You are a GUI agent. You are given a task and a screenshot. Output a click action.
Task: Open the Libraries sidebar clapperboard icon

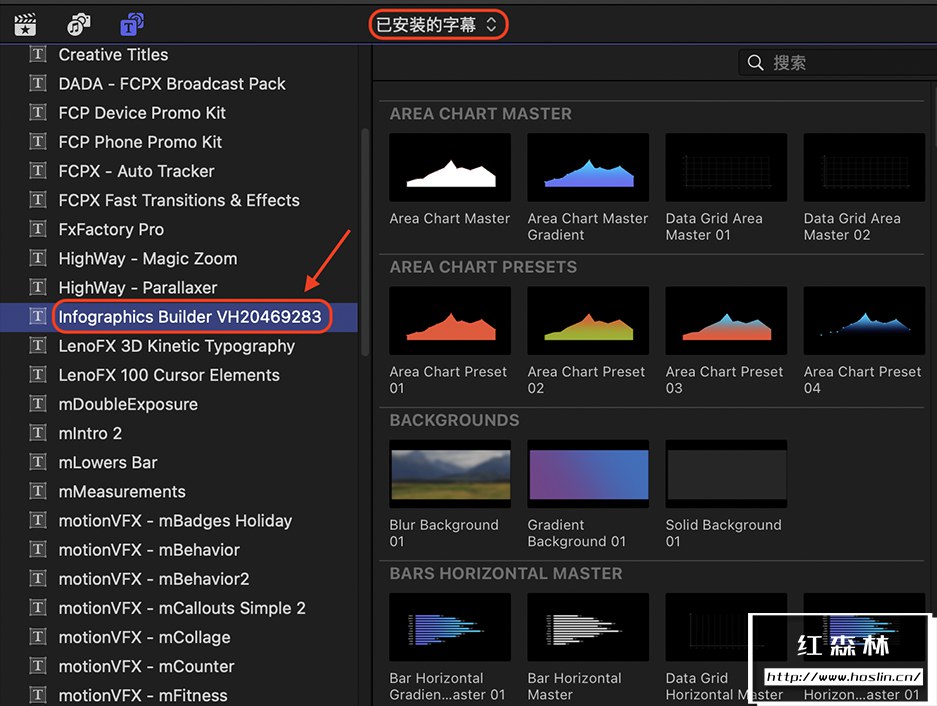[24, 24]
